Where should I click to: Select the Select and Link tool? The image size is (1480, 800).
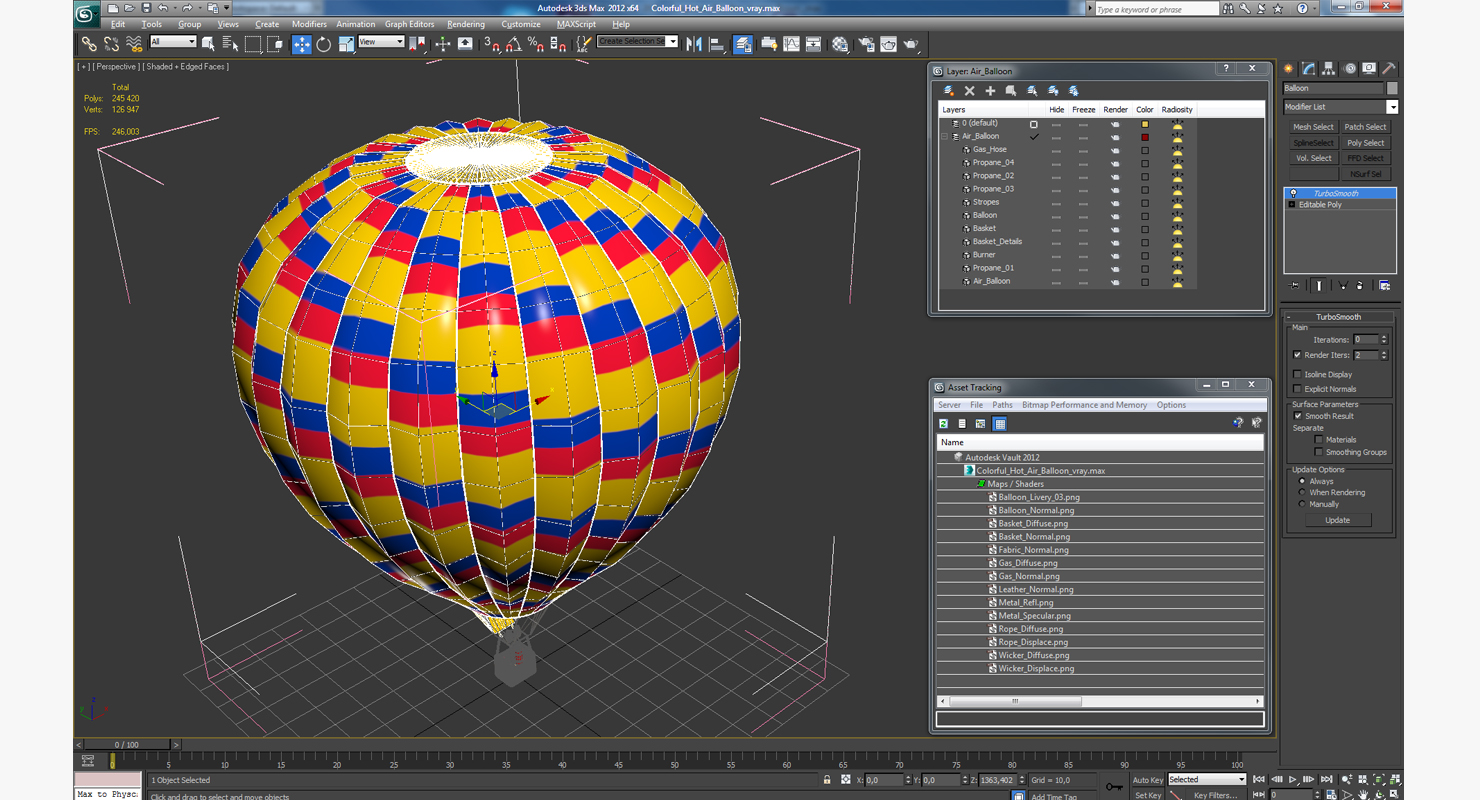90,44
